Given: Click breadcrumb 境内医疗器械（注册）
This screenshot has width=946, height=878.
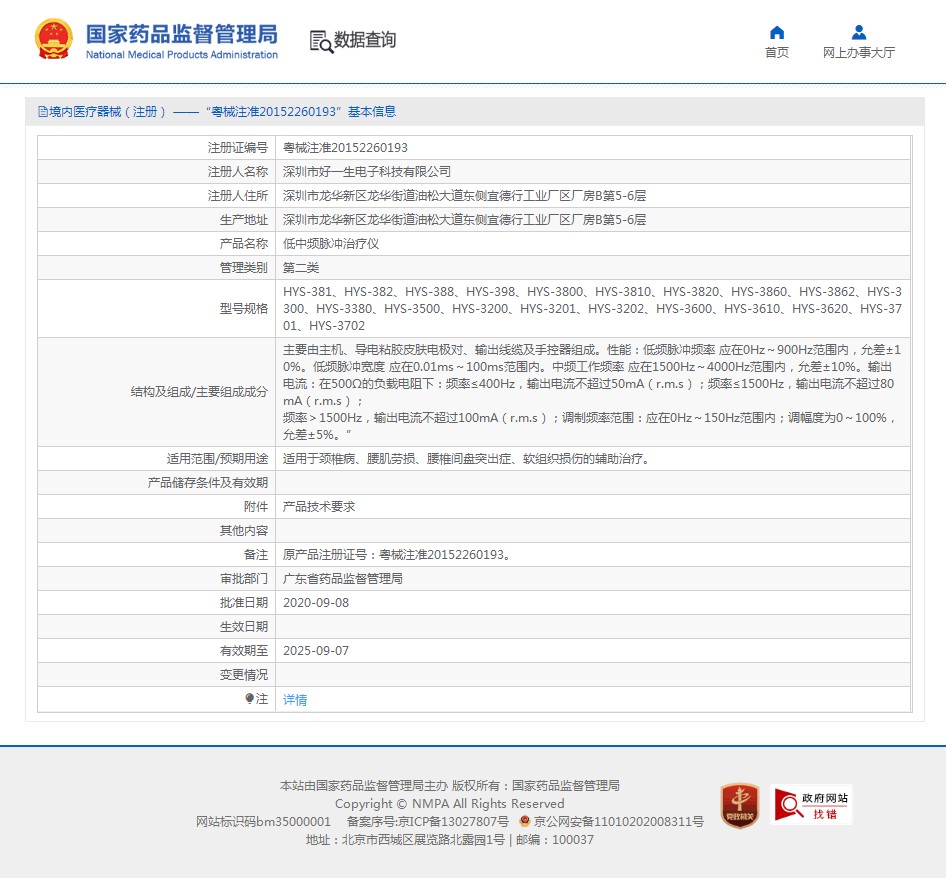Looking at the screenshot, I should pos(107,112).
